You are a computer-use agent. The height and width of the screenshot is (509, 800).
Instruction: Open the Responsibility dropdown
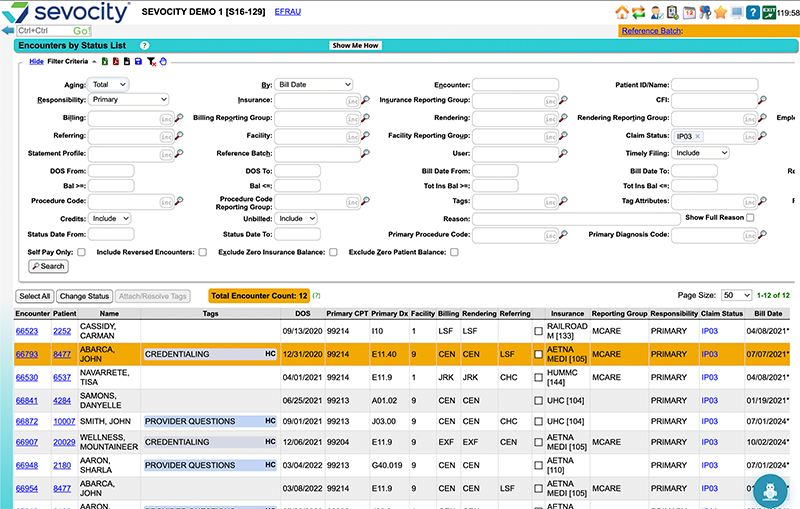[x=129, y=99]
